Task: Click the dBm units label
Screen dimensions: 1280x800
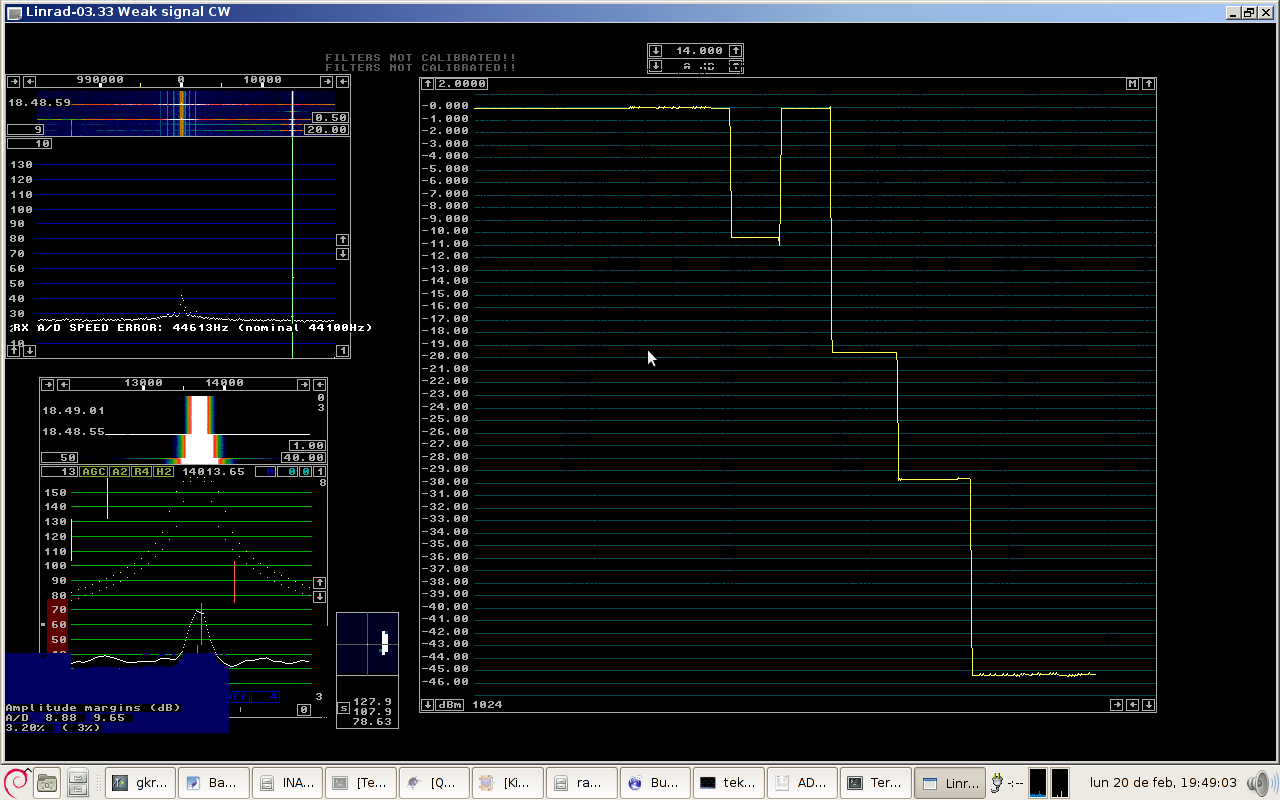Action: [451, 705]
